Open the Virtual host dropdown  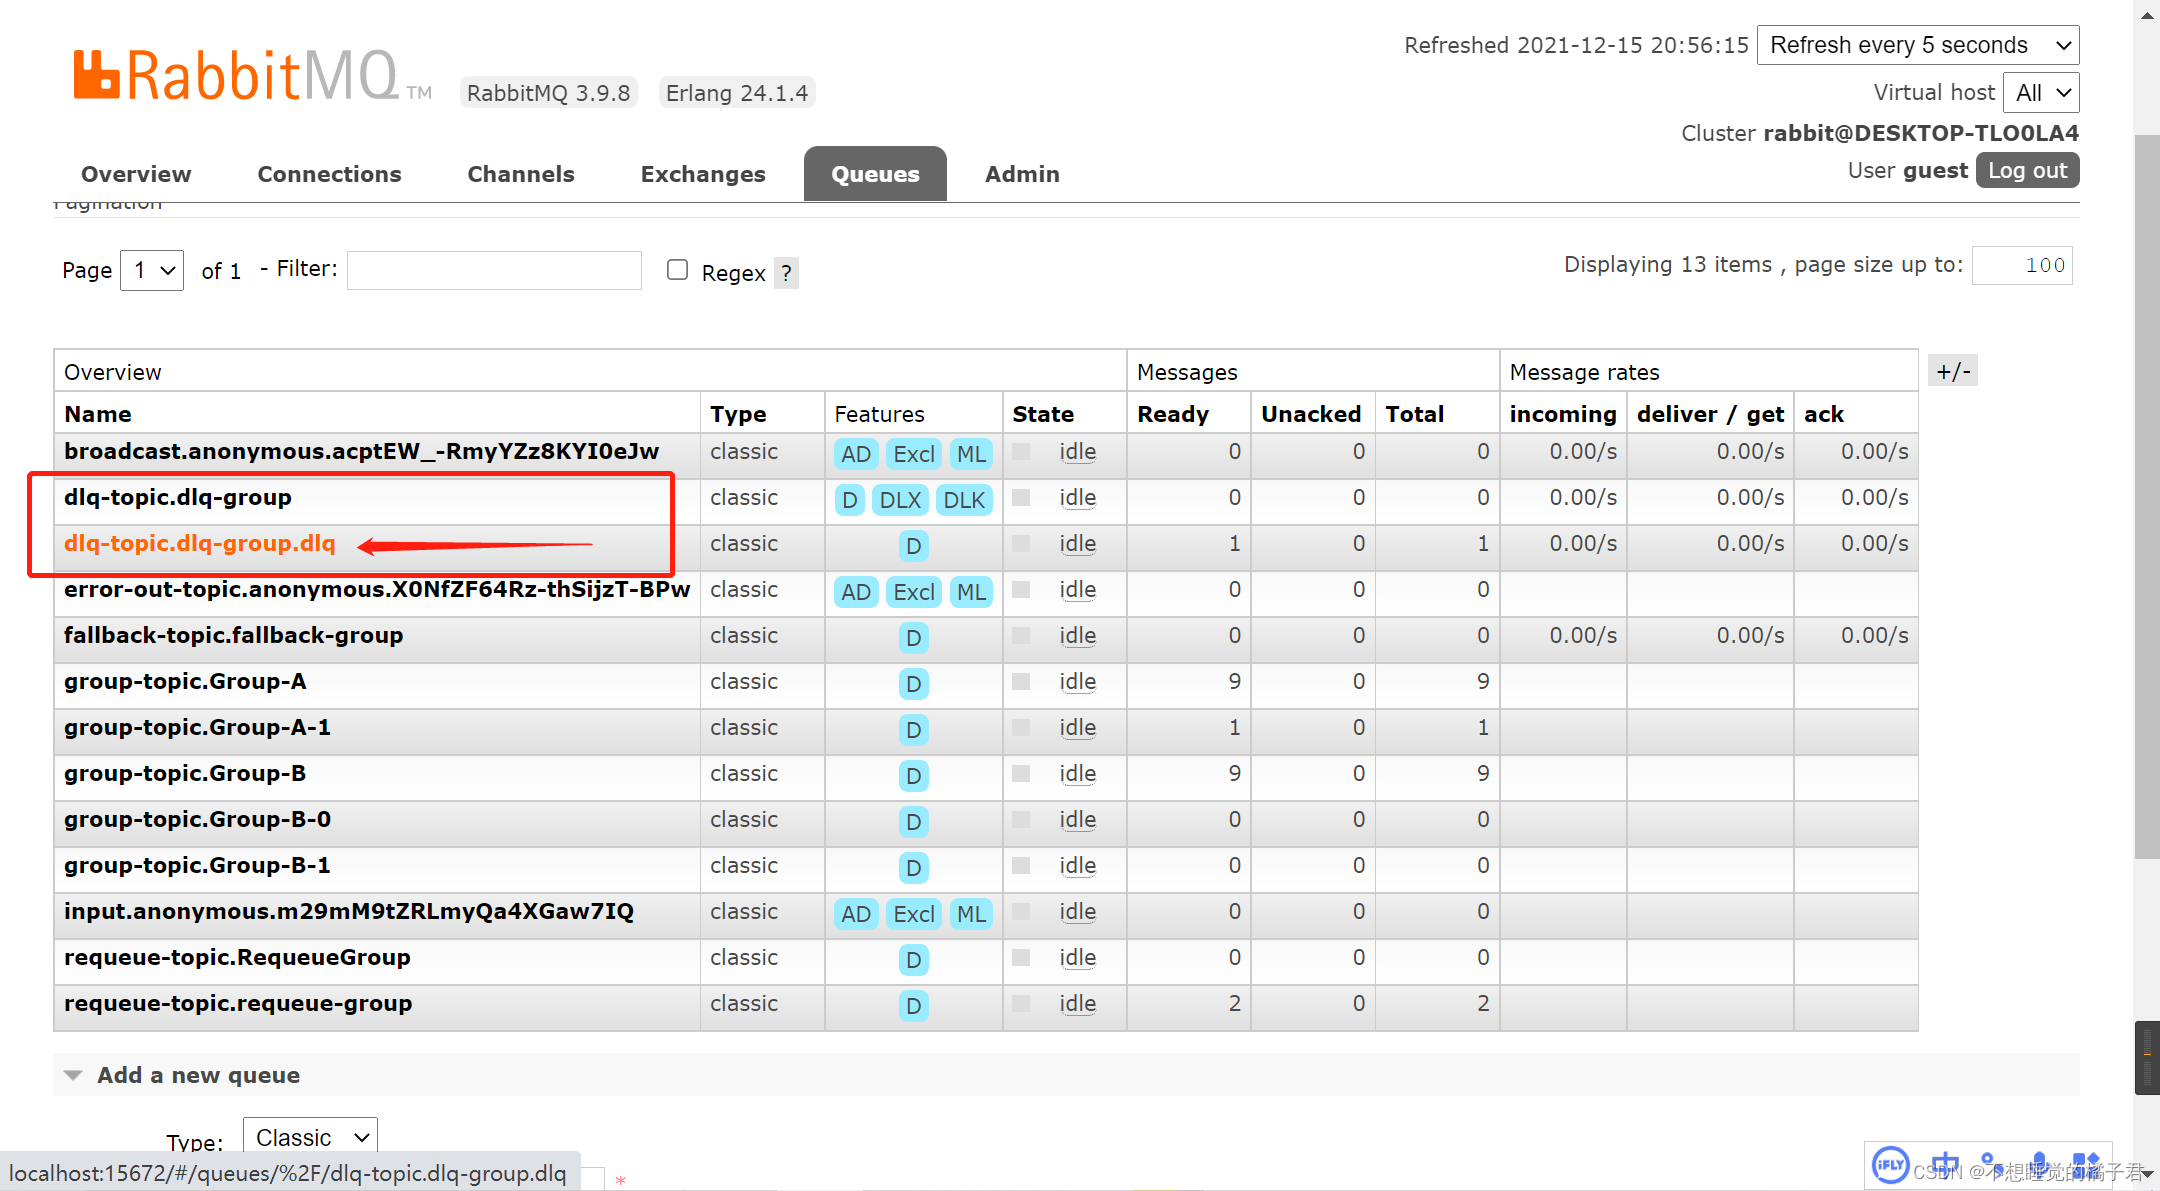click(x=2041, y=93)
